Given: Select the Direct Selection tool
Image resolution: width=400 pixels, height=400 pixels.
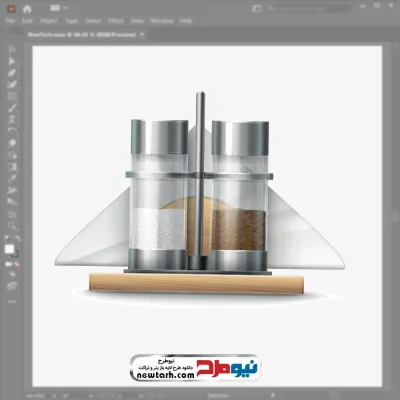Looking at the screenshot, I should coord(12,61).
